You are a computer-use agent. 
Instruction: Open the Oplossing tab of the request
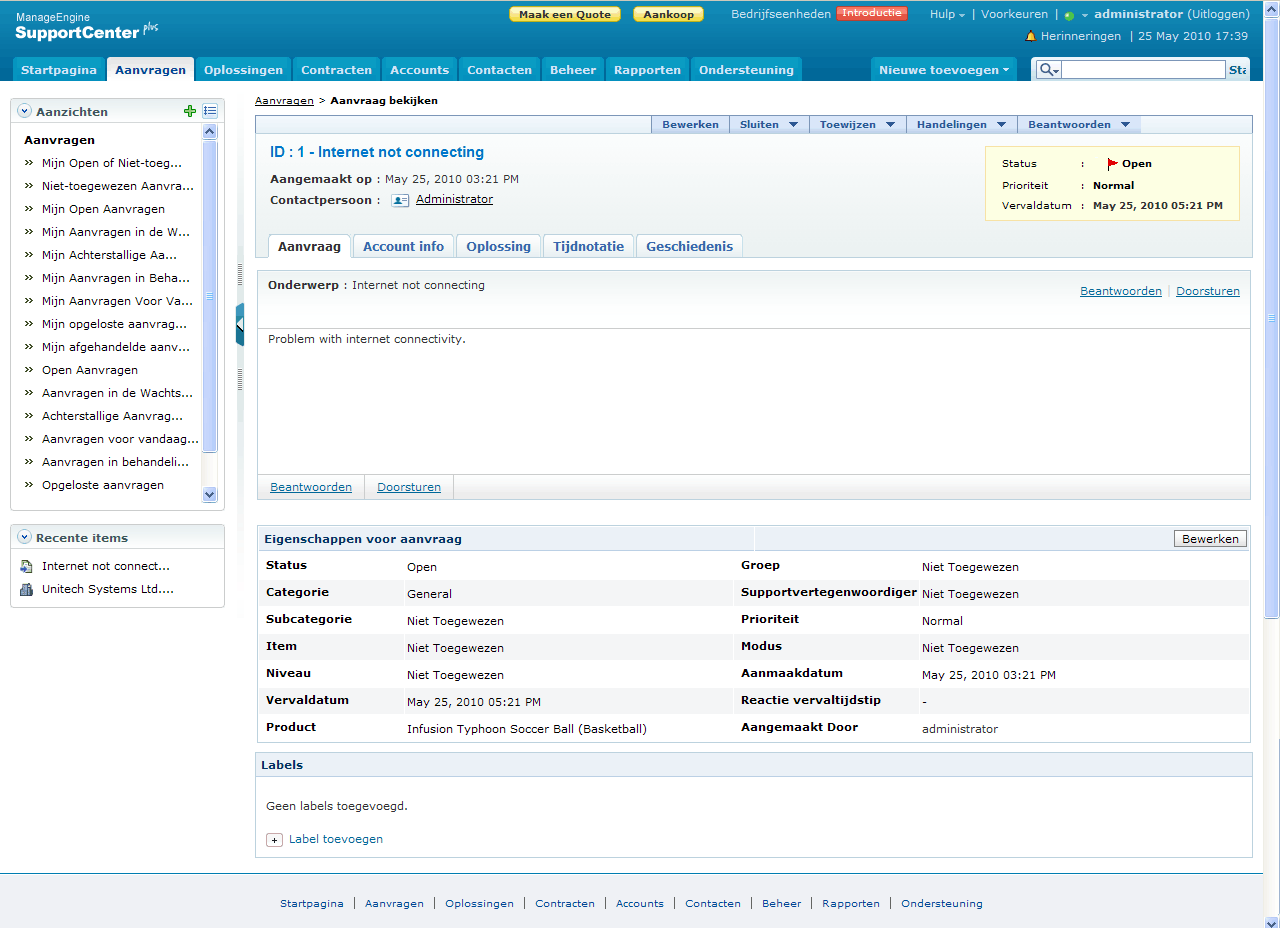click(499, 246)
